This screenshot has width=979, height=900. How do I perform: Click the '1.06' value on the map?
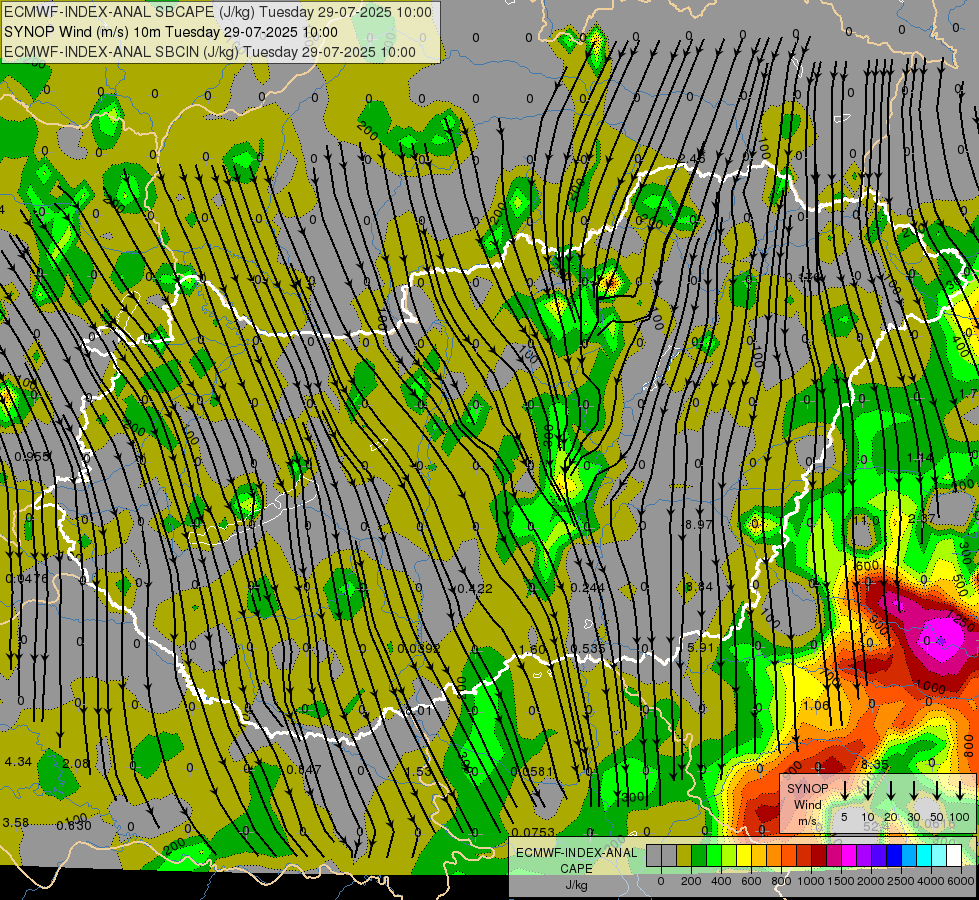click(817, 705)
